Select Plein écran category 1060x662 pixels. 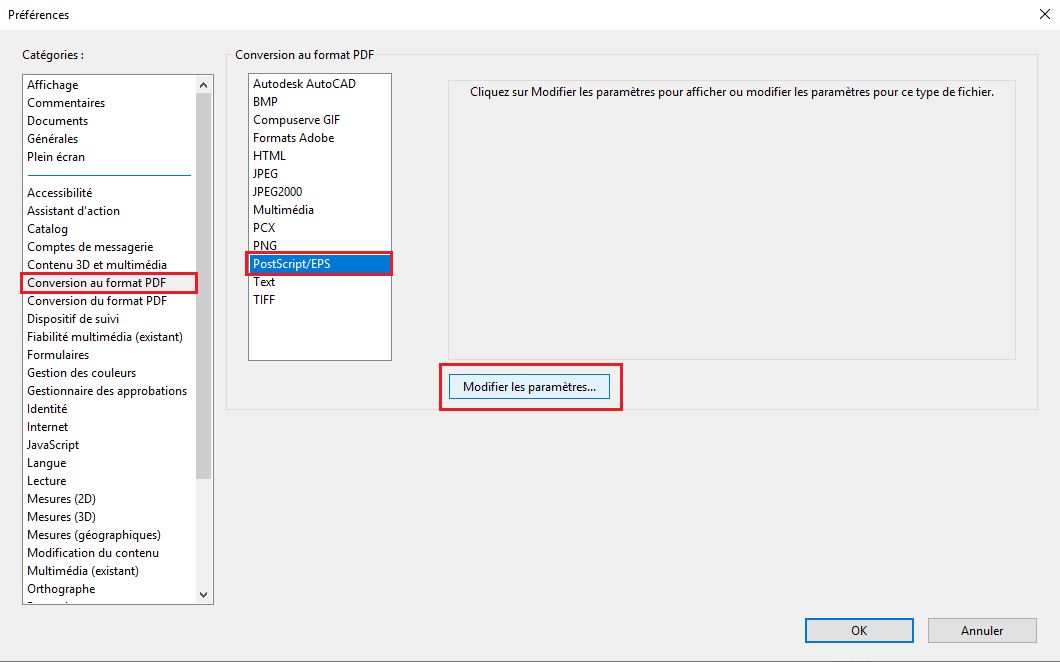[x=56, y=156]
